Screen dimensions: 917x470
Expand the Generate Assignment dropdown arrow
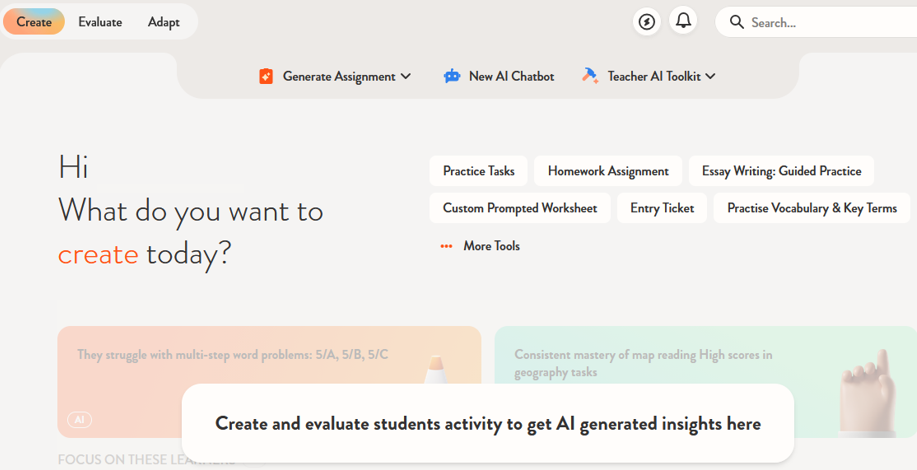click(406, 76)
